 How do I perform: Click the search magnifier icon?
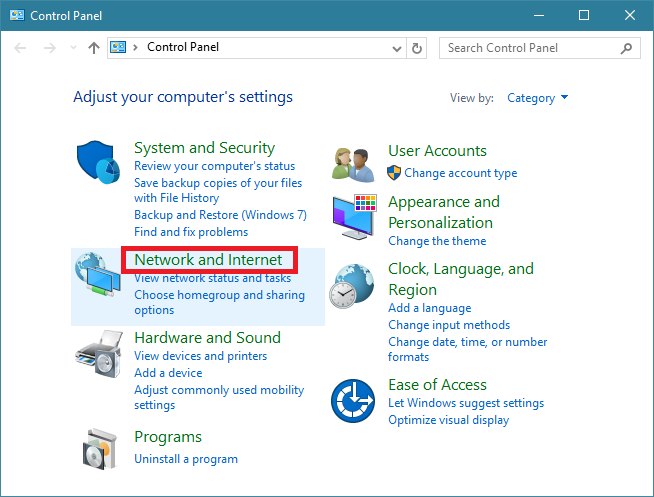(x=626, y=48)
